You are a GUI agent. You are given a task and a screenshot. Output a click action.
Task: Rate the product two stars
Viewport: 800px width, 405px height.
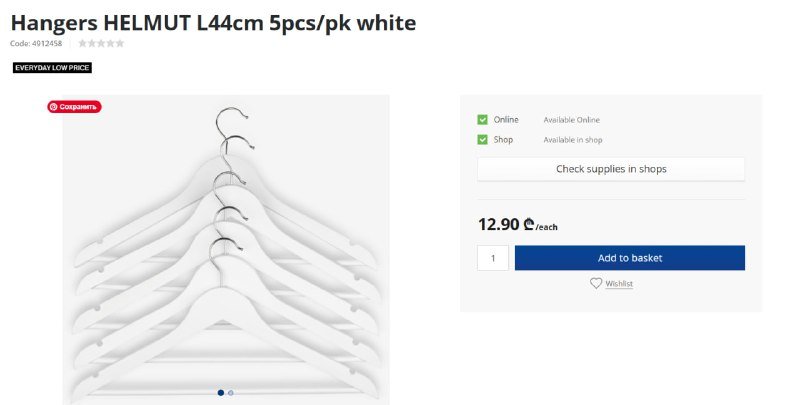91,43
